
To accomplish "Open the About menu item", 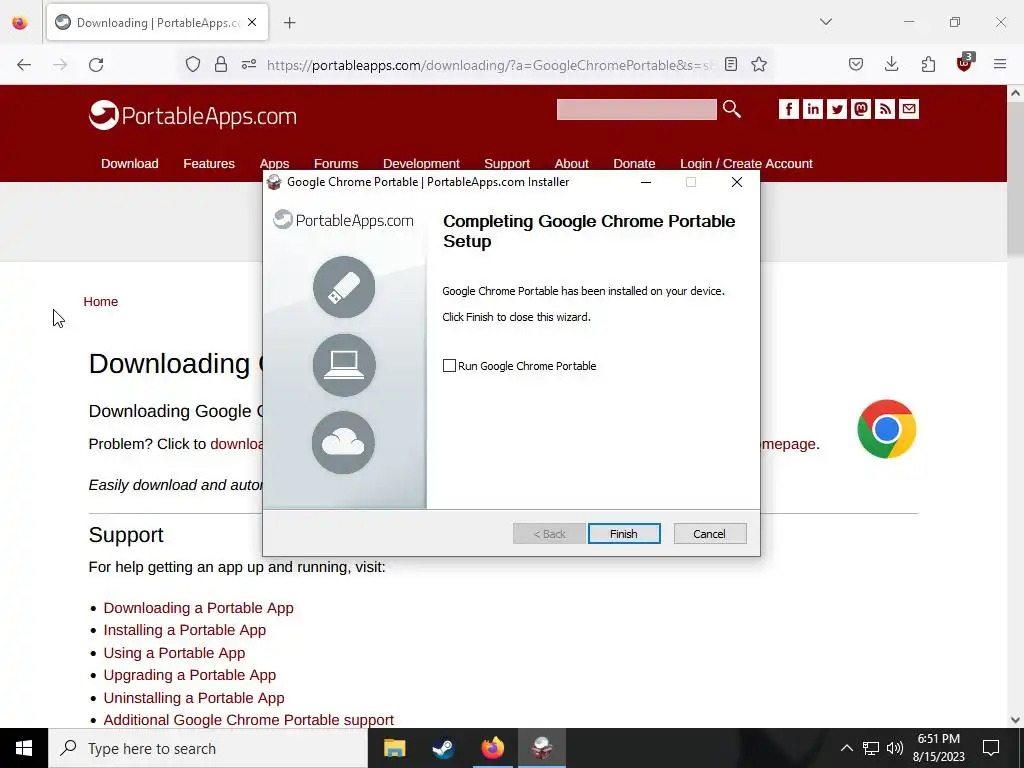I will (571, 163).
